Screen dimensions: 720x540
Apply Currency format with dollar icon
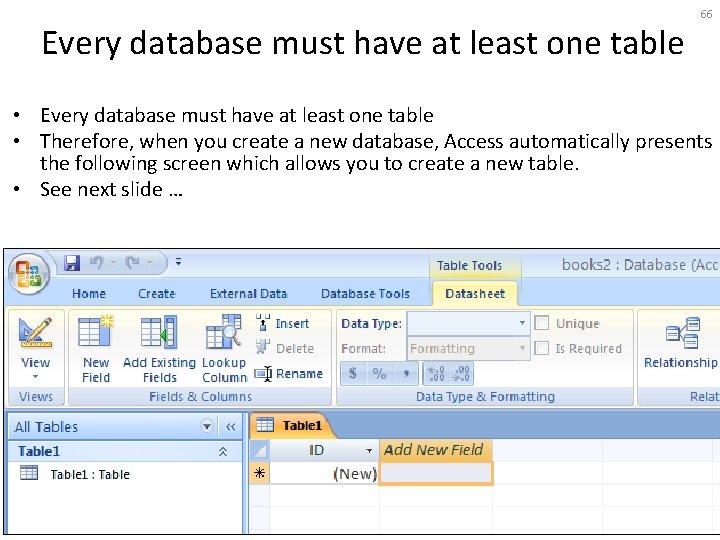(353, 373)
